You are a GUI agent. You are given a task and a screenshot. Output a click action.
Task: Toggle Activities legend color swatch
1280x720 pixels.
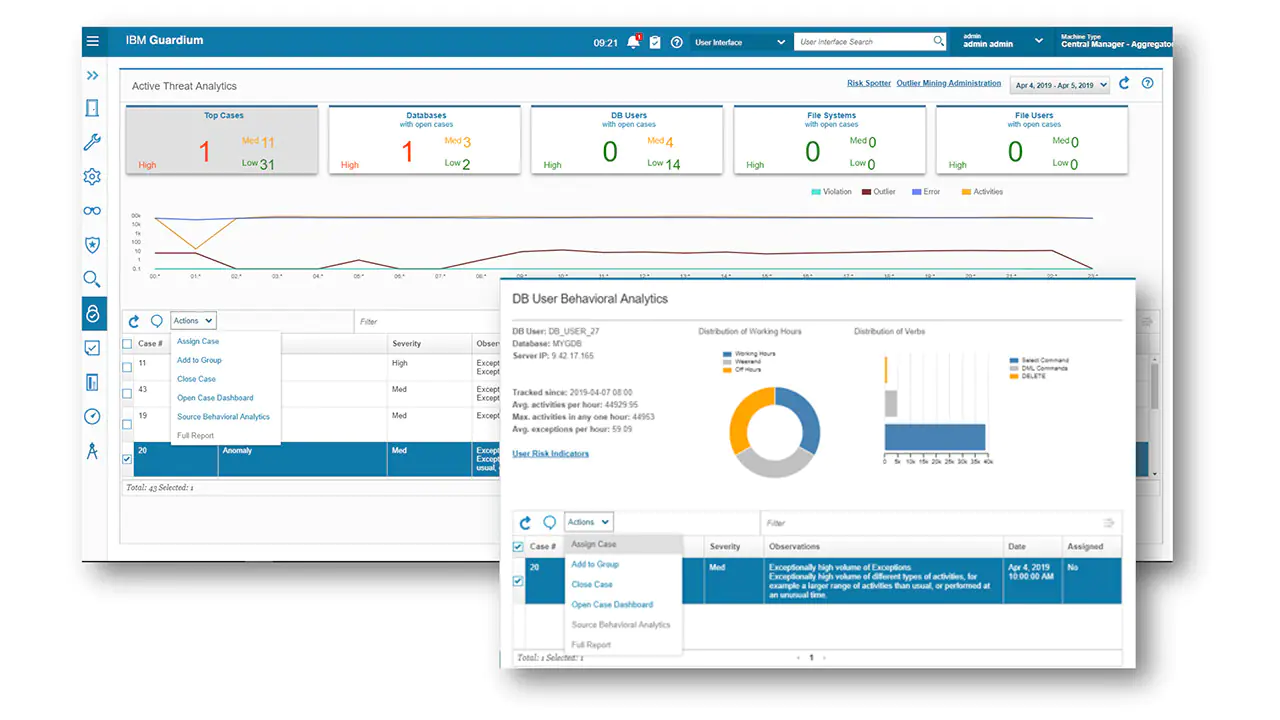click(x=966, y=192)
